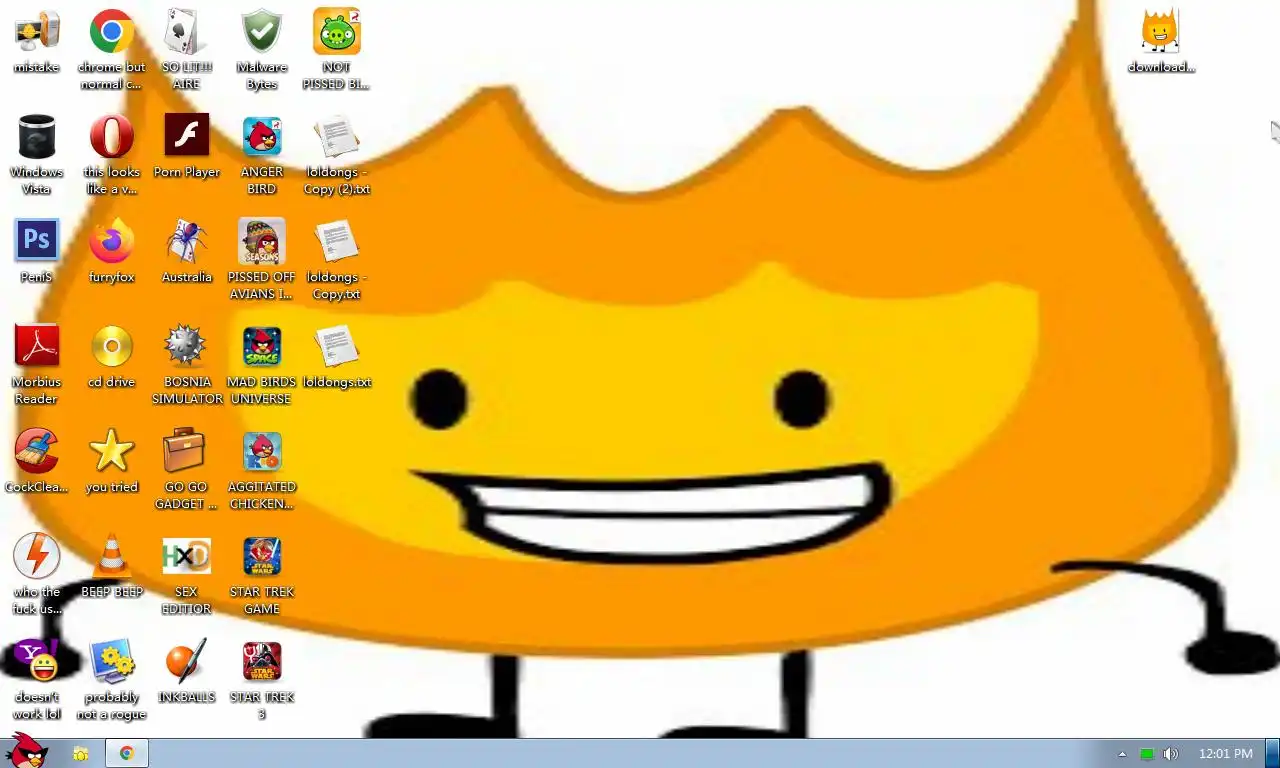This screenshot has height=768, width=1280.
Task: Click the Opera 'this looks like a v...' icon
Action: (112, 155)
